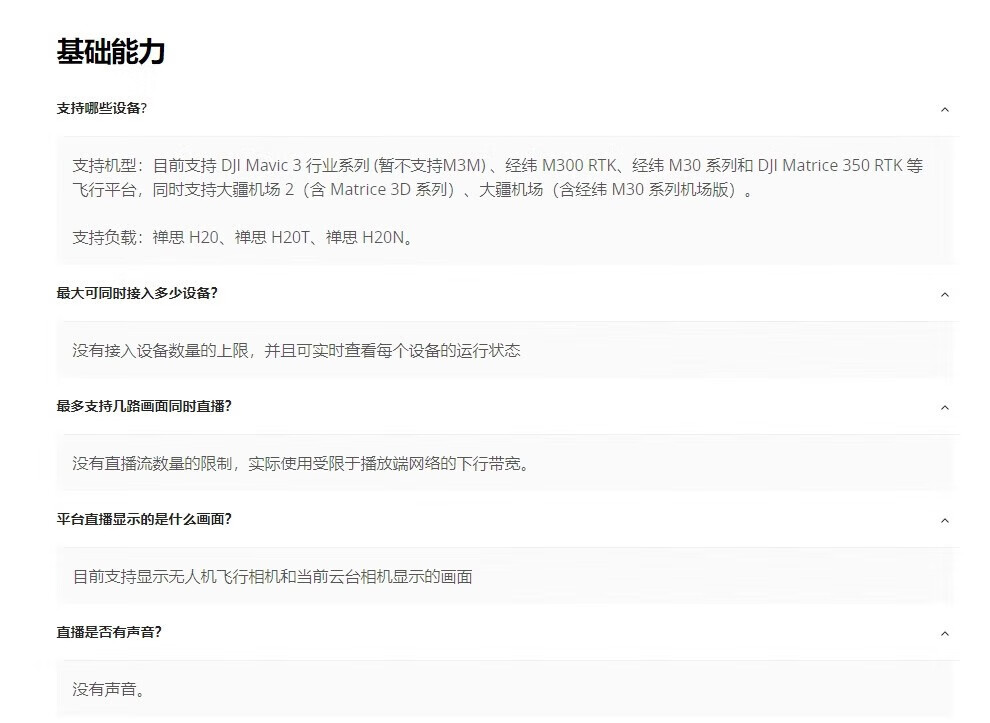Click the chevron arrow beside 直播是否有声音
This screenshot has width=990, height=723.
click(944, 633)
